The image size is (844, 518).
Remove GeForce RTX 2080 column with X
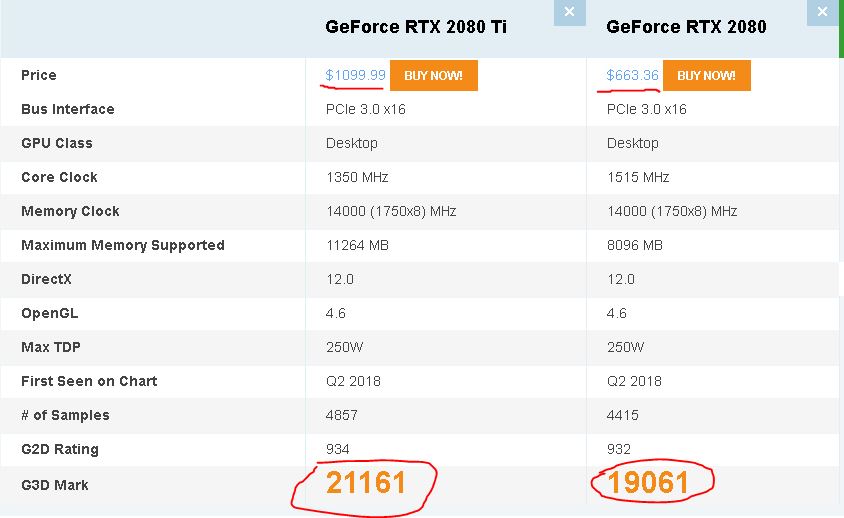pos(822,12)
